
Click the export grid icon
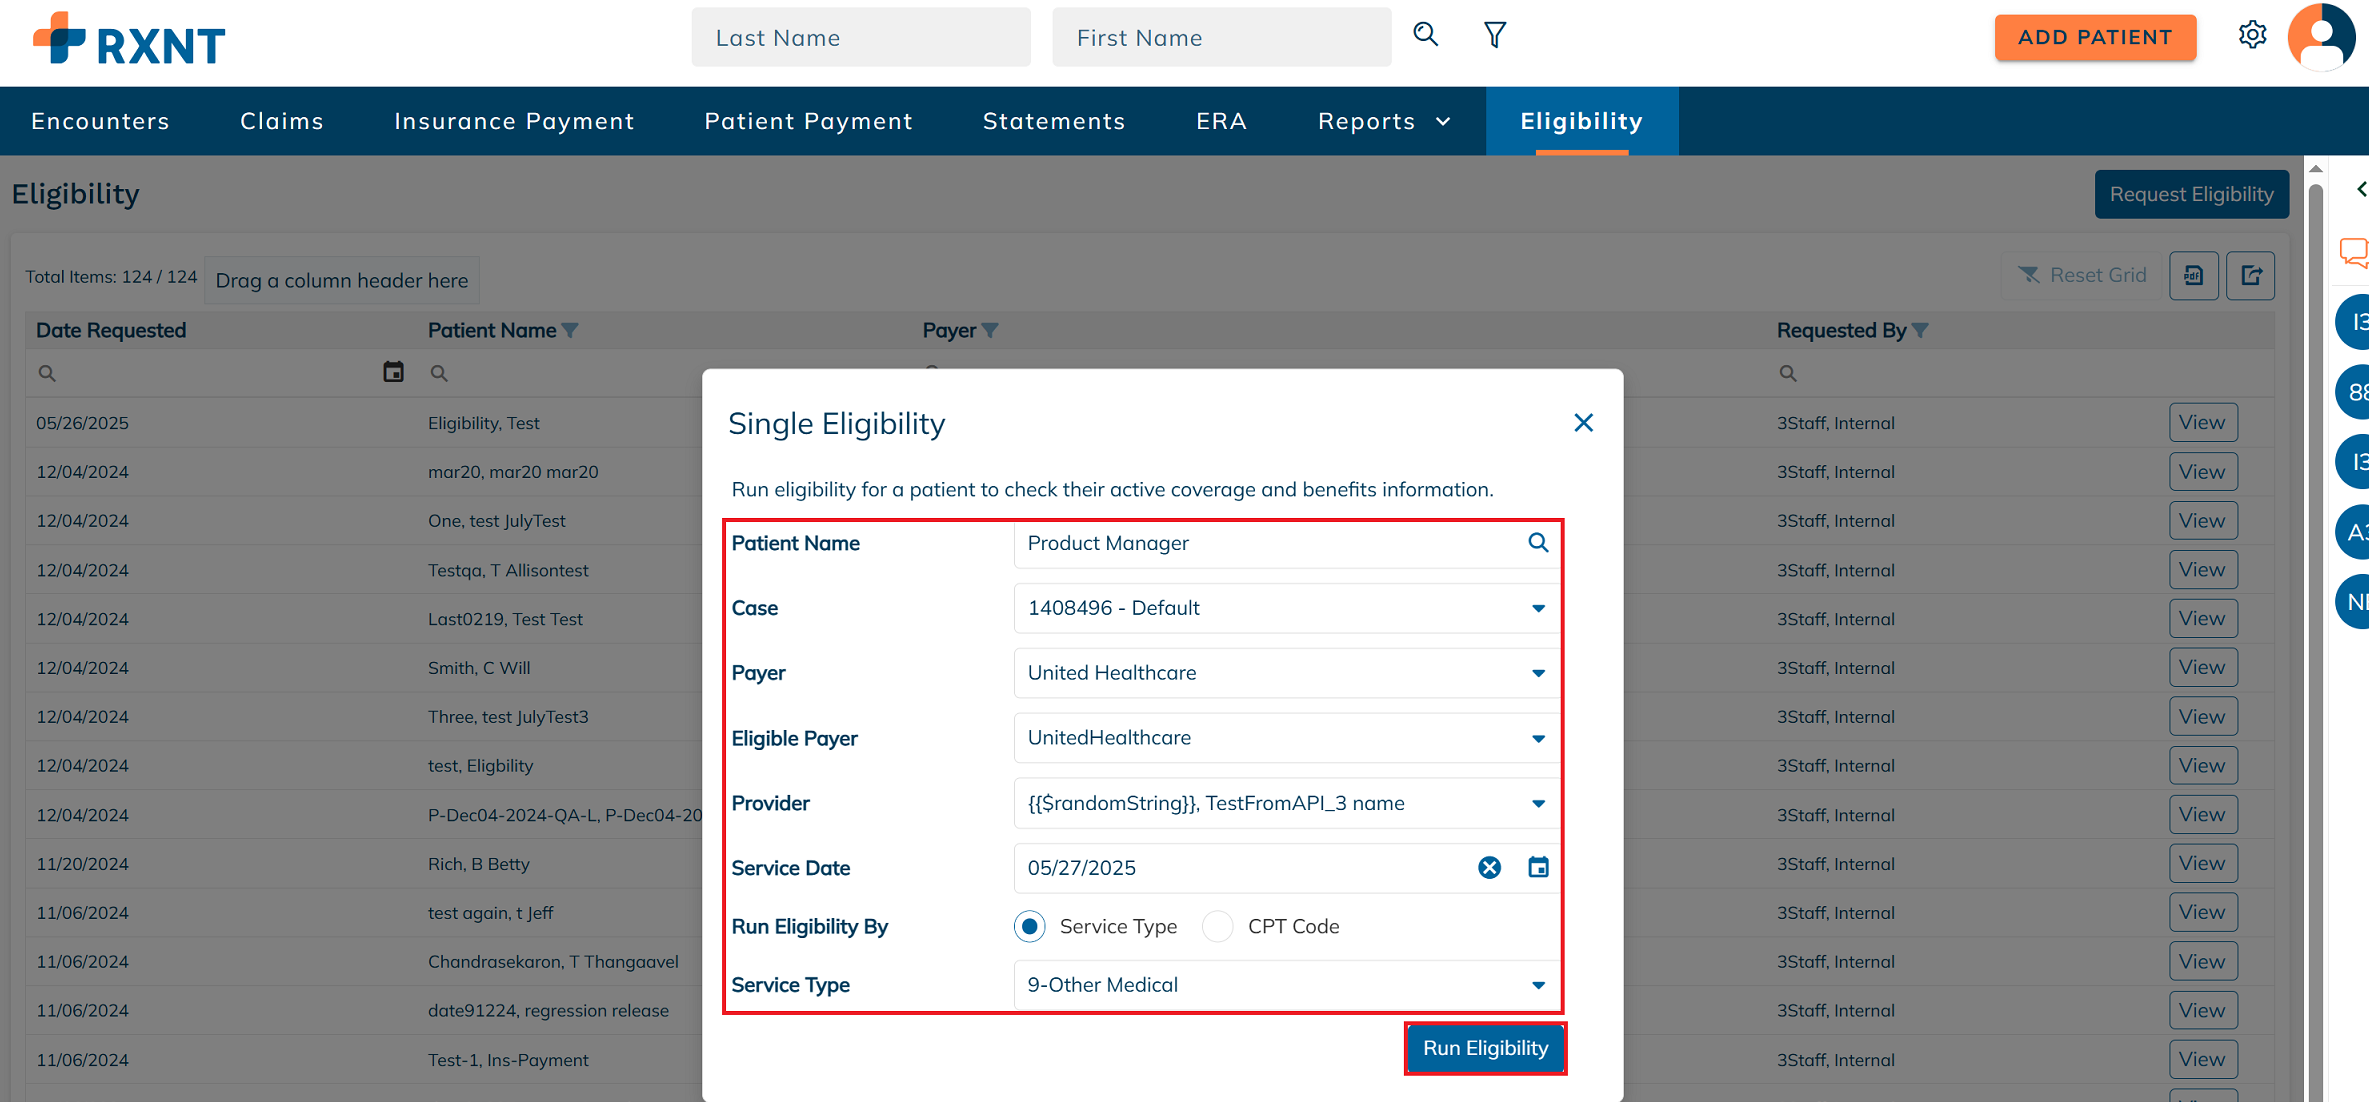point(2251,276)
